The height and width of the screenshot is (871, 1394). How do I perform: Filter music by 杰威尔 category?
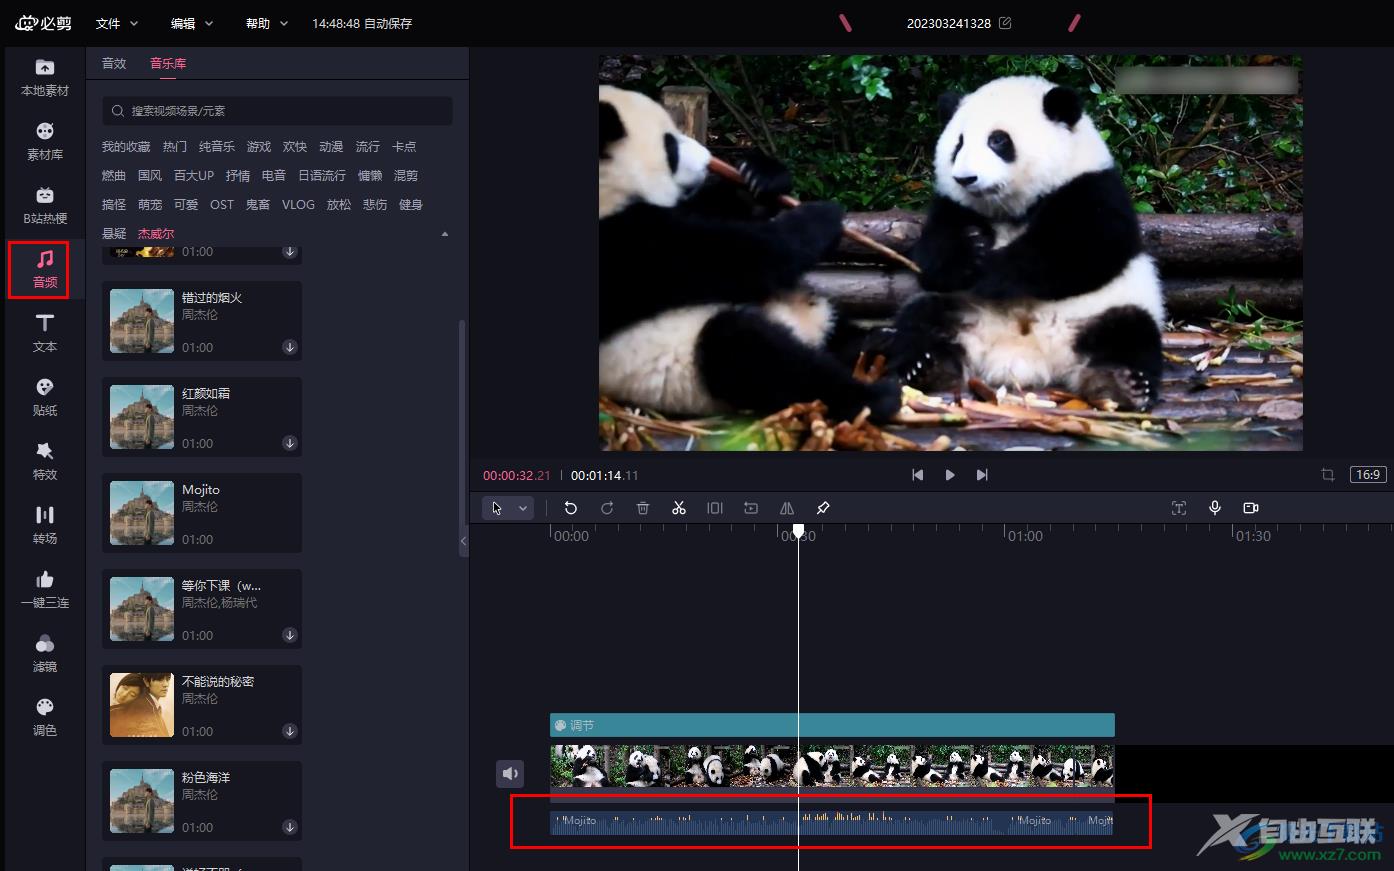pos(156,234)
